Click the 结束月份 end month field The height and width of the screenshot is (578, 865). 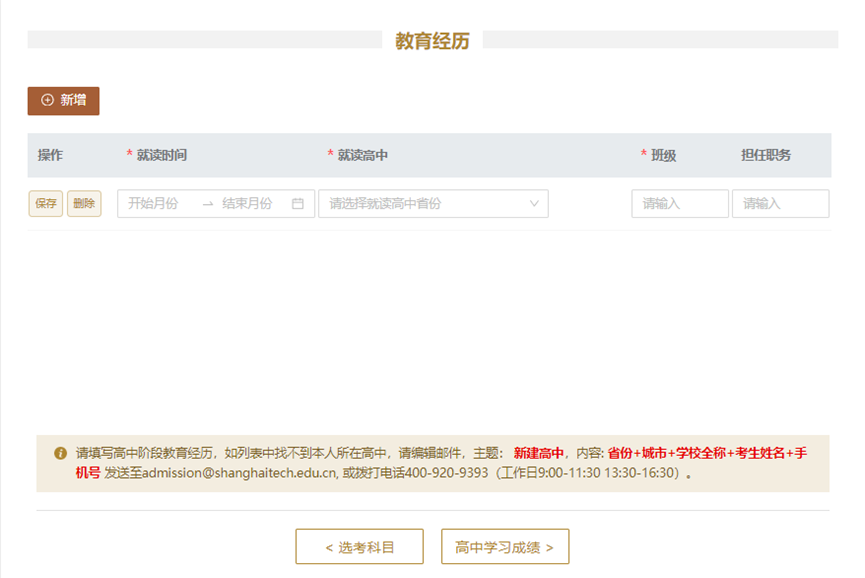[247, 204]
